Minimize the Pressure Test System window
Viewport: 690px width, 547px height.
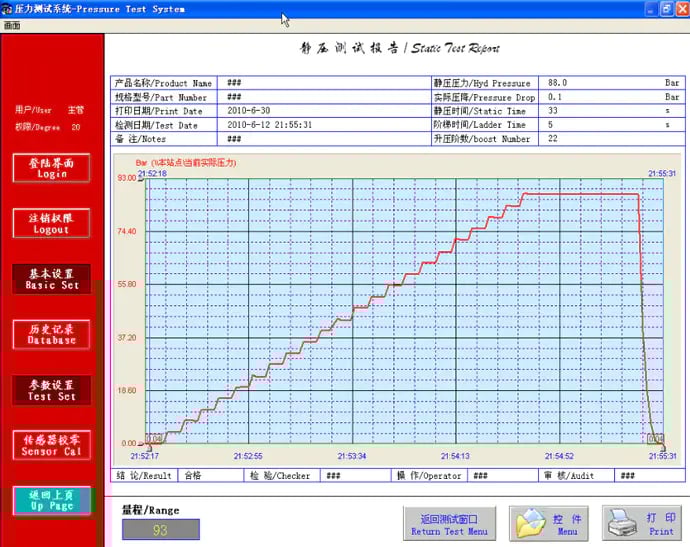coord(651,9)
